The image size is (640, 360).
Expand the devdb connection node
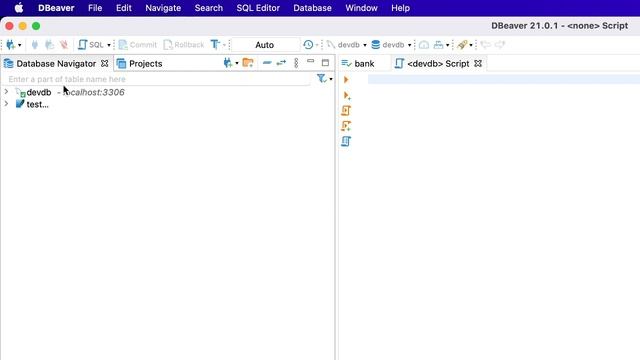(x=6, y=92)
